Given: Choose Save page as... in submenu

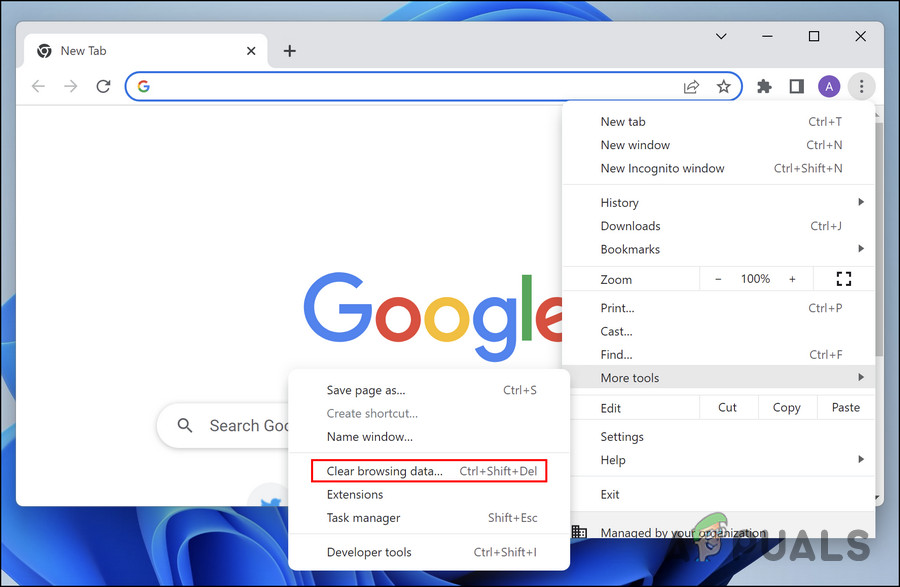Looking at the screenshot, I should [429, 390].
